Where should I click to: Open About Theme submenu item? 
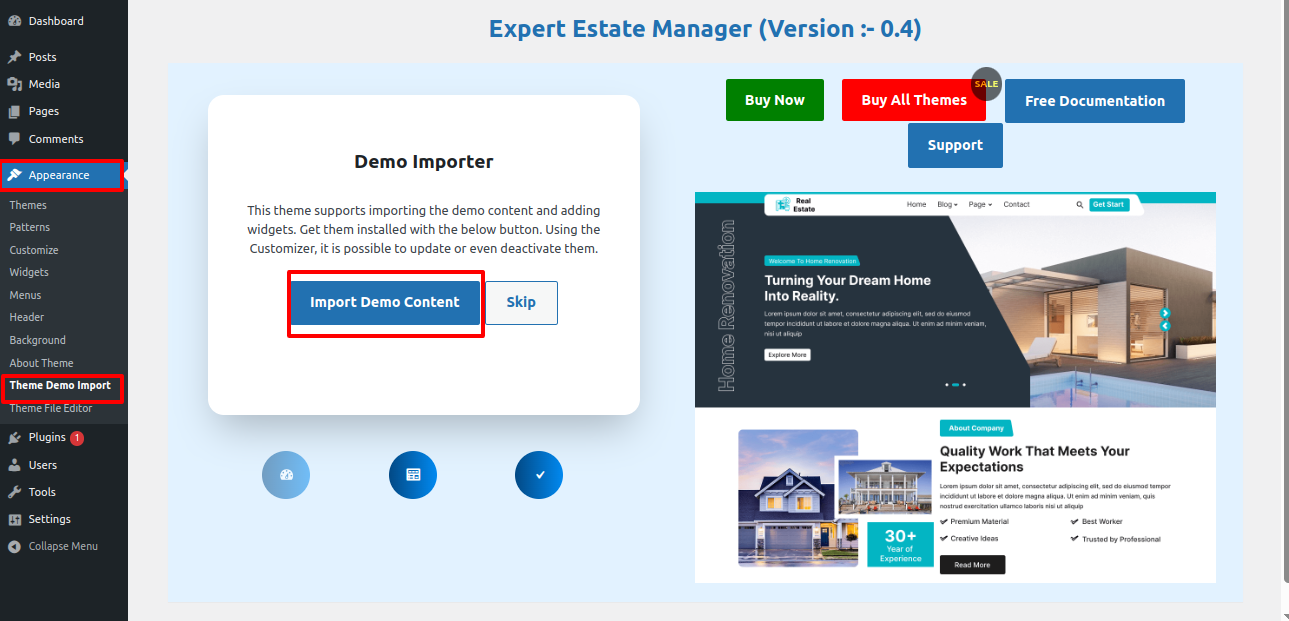[41, 363]
